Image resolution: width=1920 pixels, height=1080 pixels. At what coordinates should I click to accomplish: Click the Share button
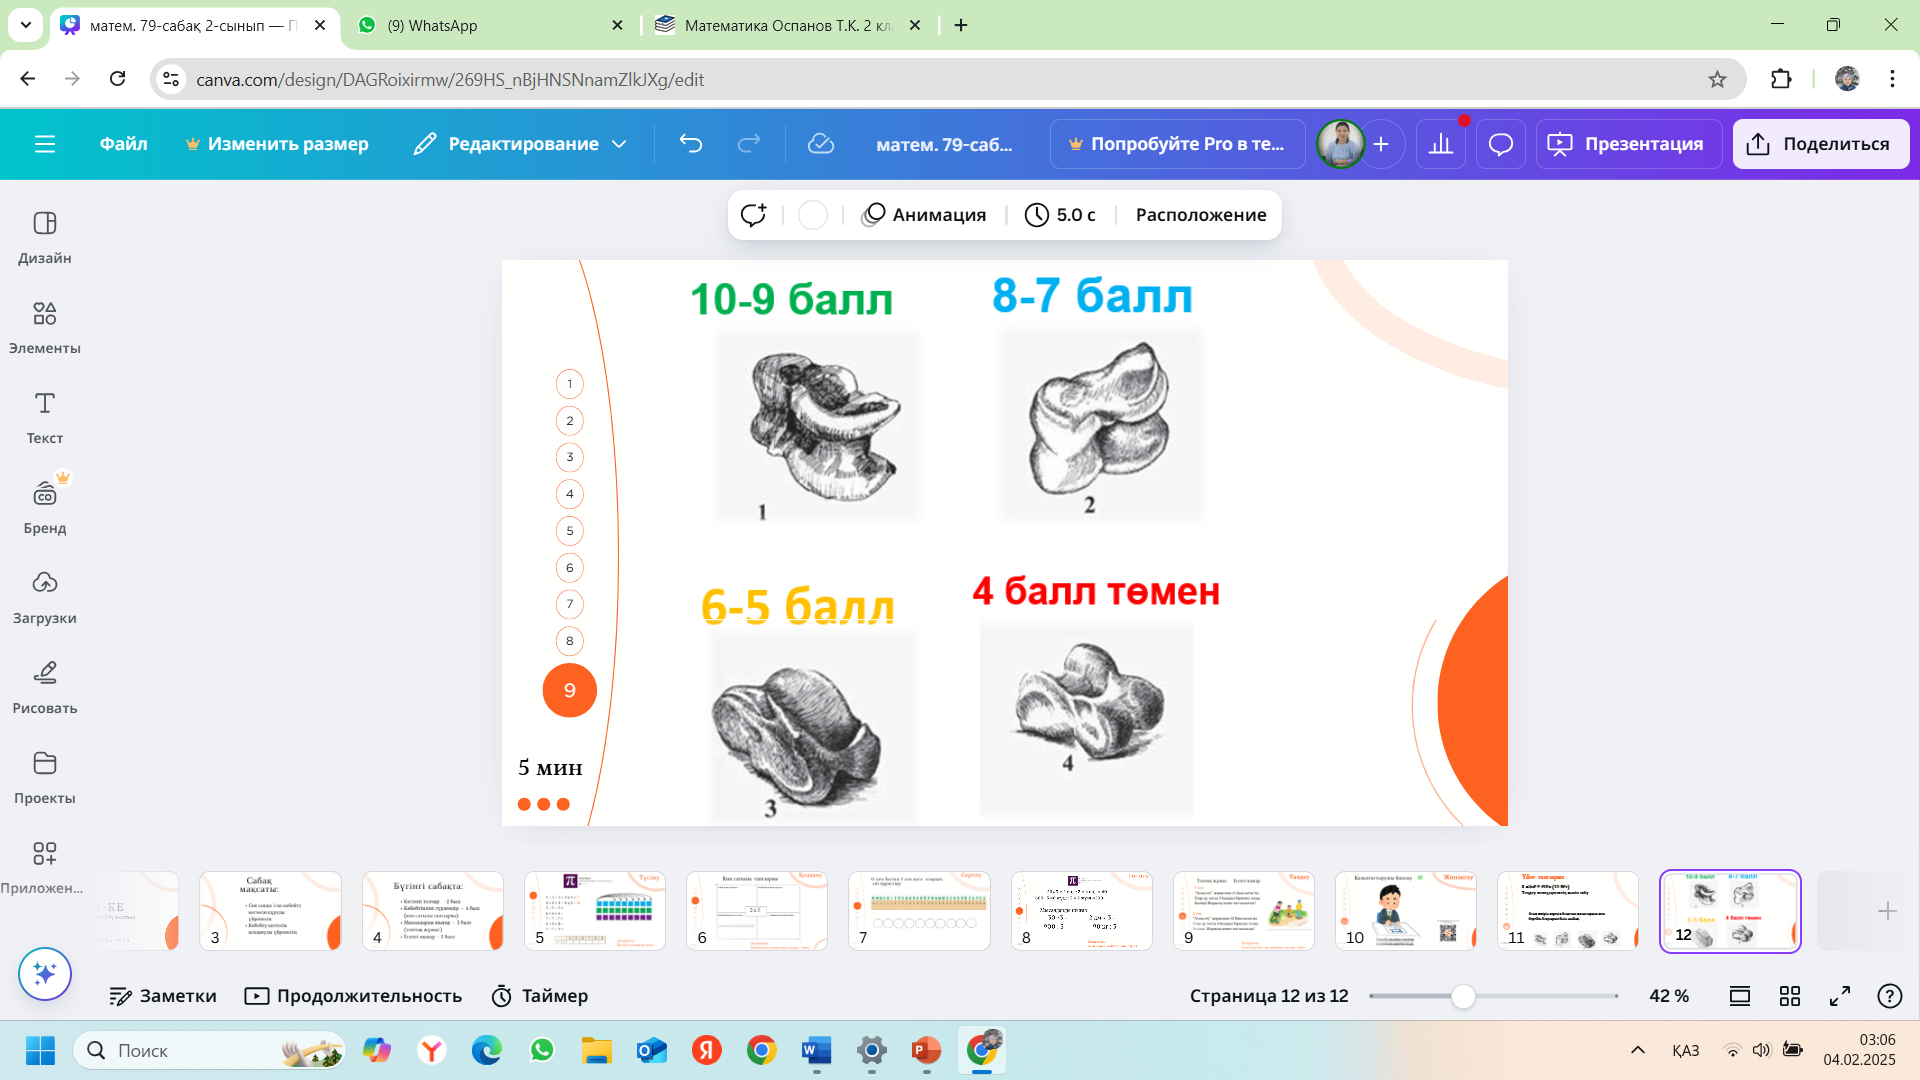[1820, 144]
